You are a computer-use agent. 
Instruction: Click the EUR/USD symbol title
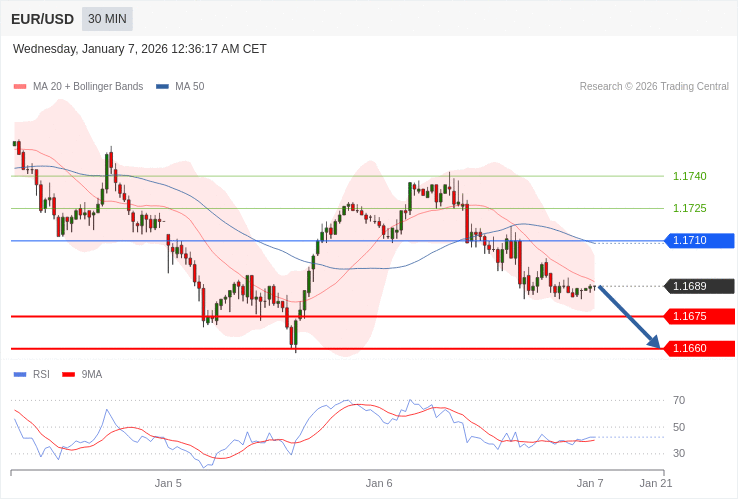coord(42,19)
